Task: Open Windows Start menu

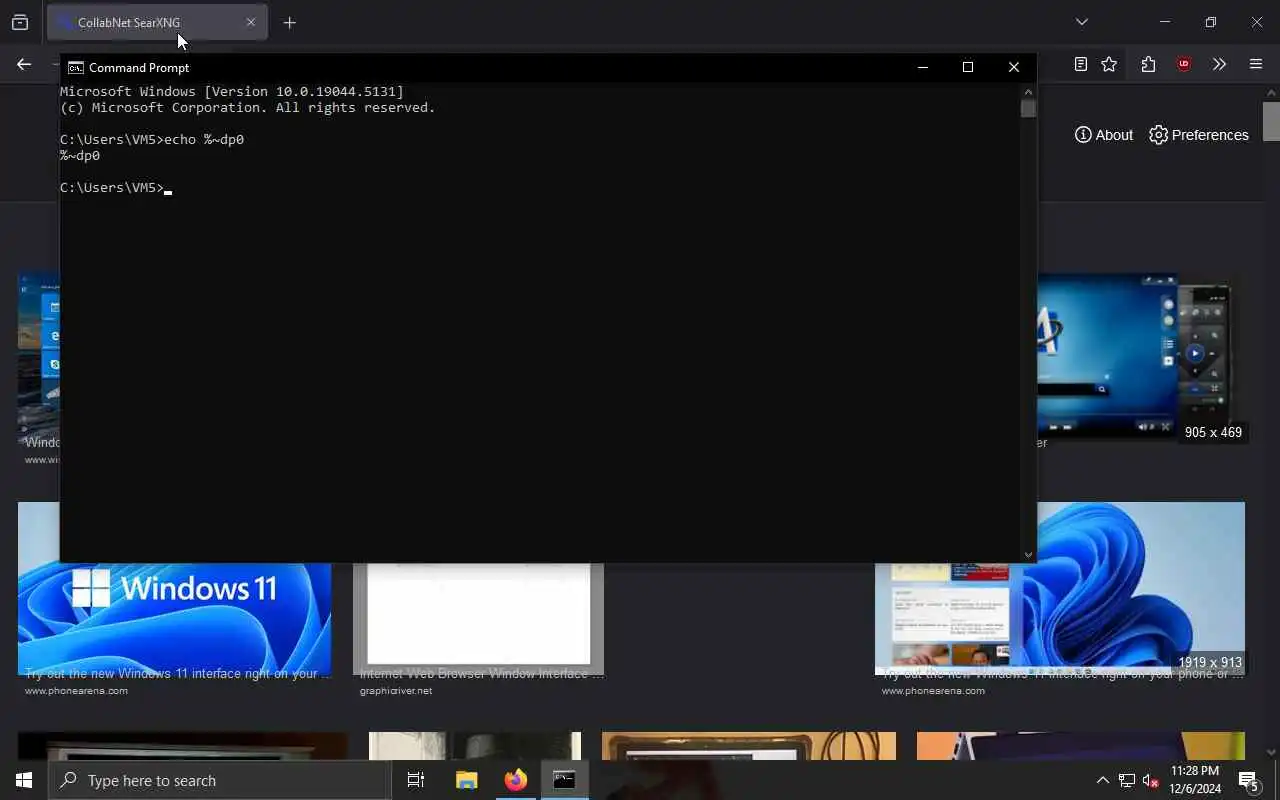Action: click(x=24, y=780)
